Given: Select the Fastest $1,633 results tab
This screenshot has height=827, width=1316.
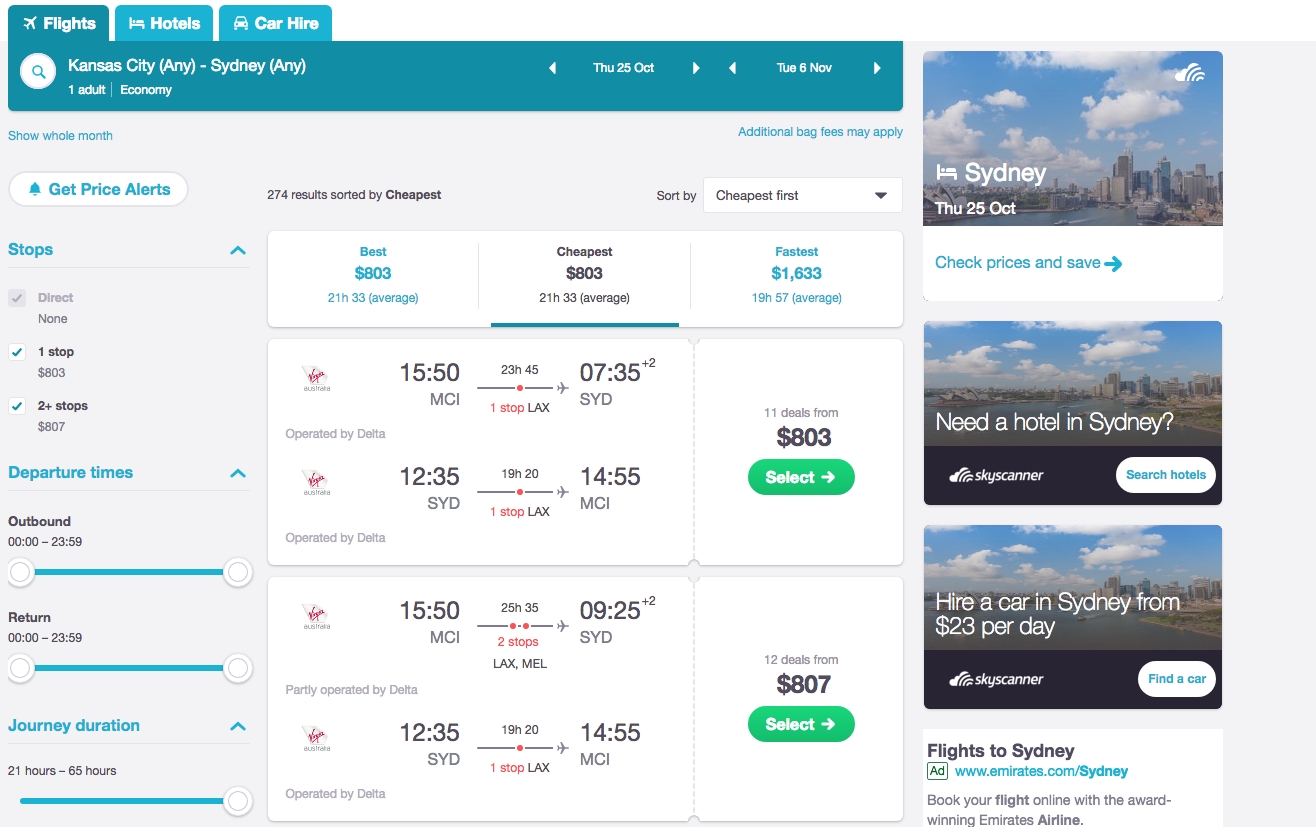Looking at the screenshot, I should 796,274.
